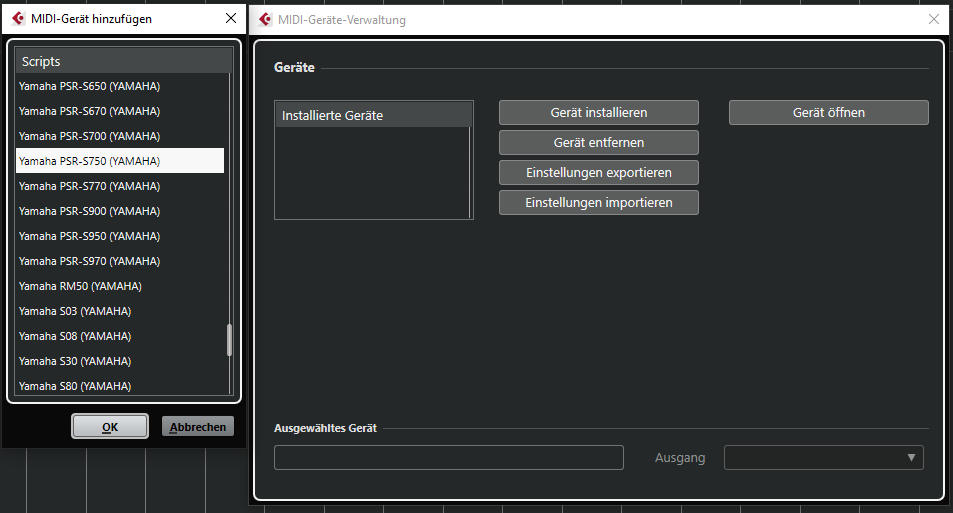The height and width of the screenshot is (513, 953).
Task: Close the MIDI-Gerät hinzufügen dialog
Action: tap(231, 18)
